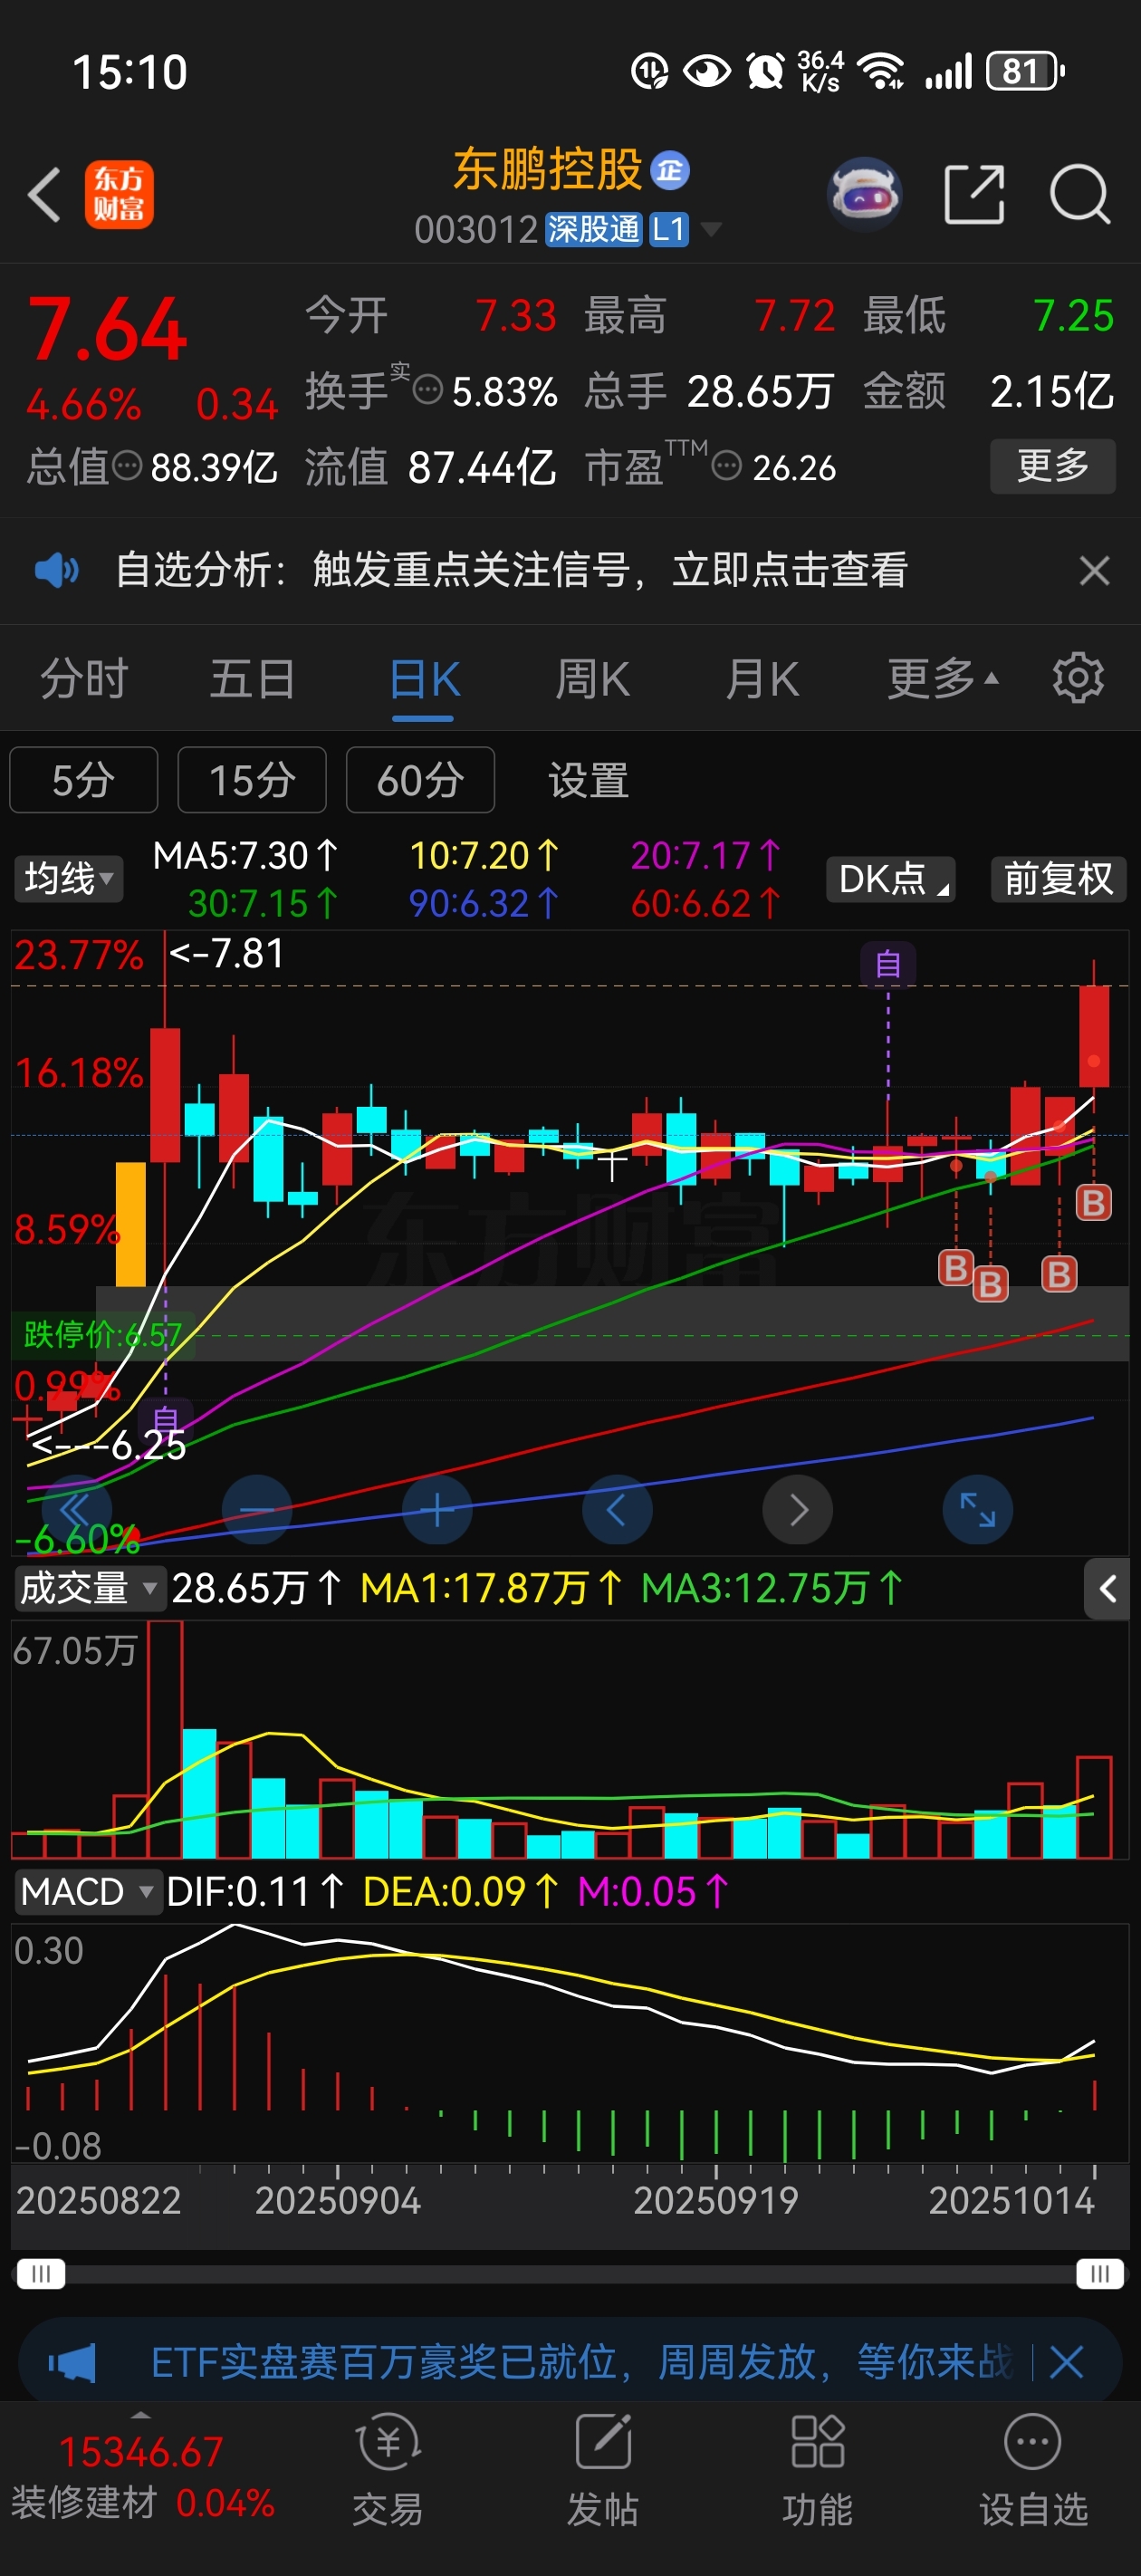
Task: Tap the right range slider handle
Action: pyautogui.click(x=1100, y=2274)
